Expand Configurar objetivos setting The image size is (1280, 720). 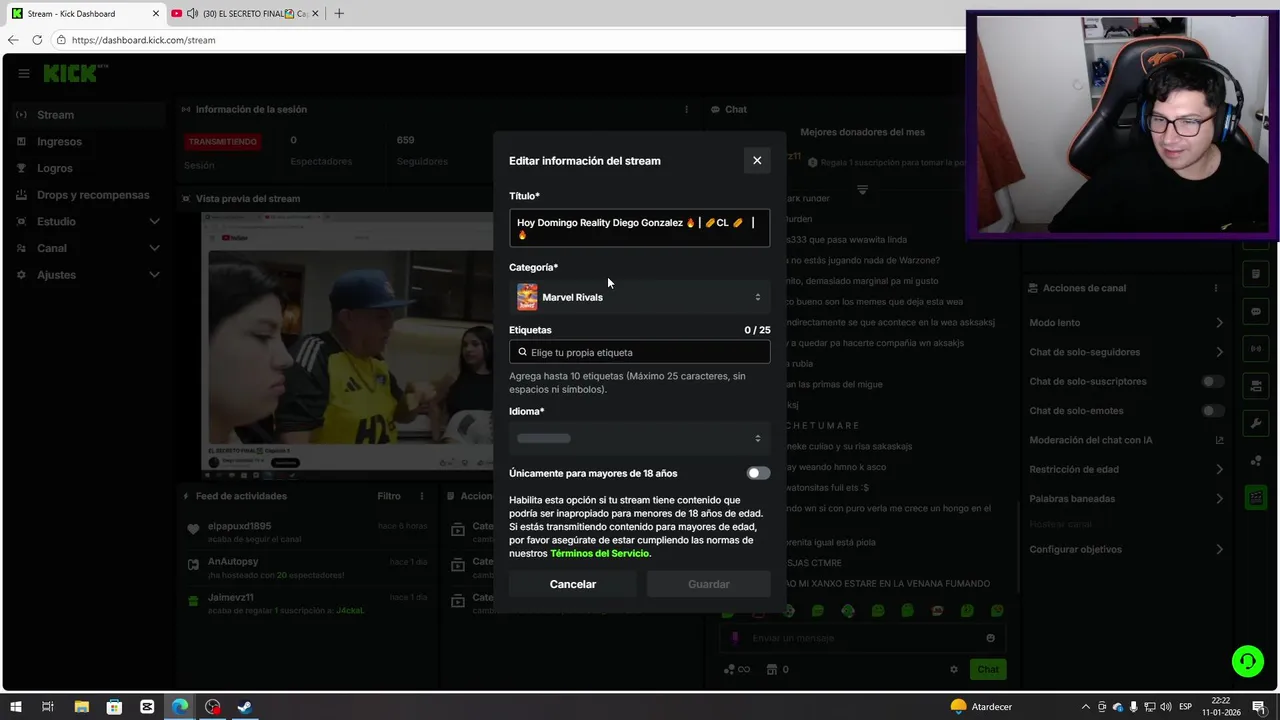click(x=1126, y=549)
